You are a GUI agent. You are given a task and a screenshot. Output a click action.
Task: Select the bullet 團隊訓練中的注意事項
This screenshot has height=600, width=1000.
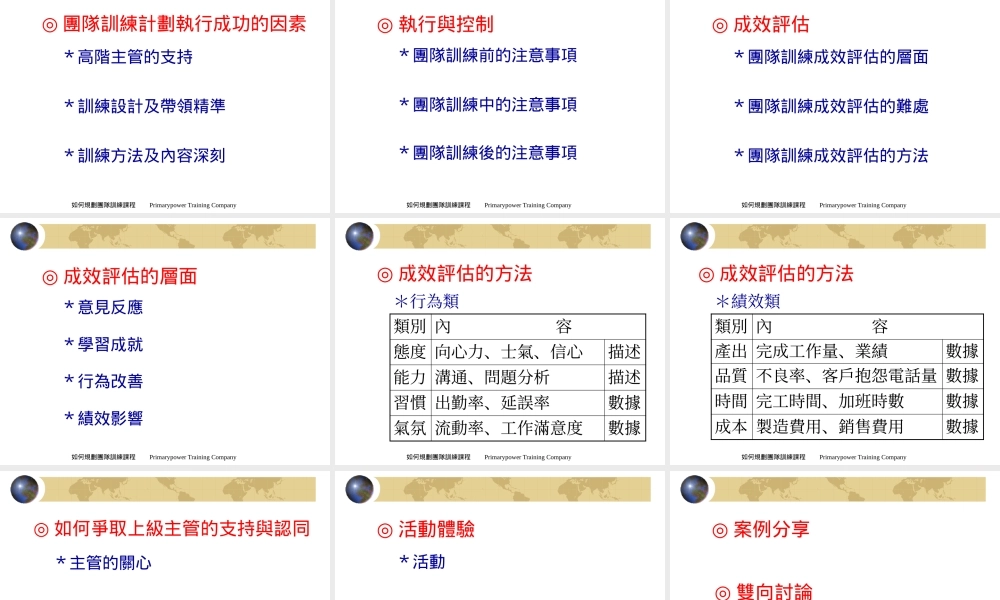tap(488, 104)
